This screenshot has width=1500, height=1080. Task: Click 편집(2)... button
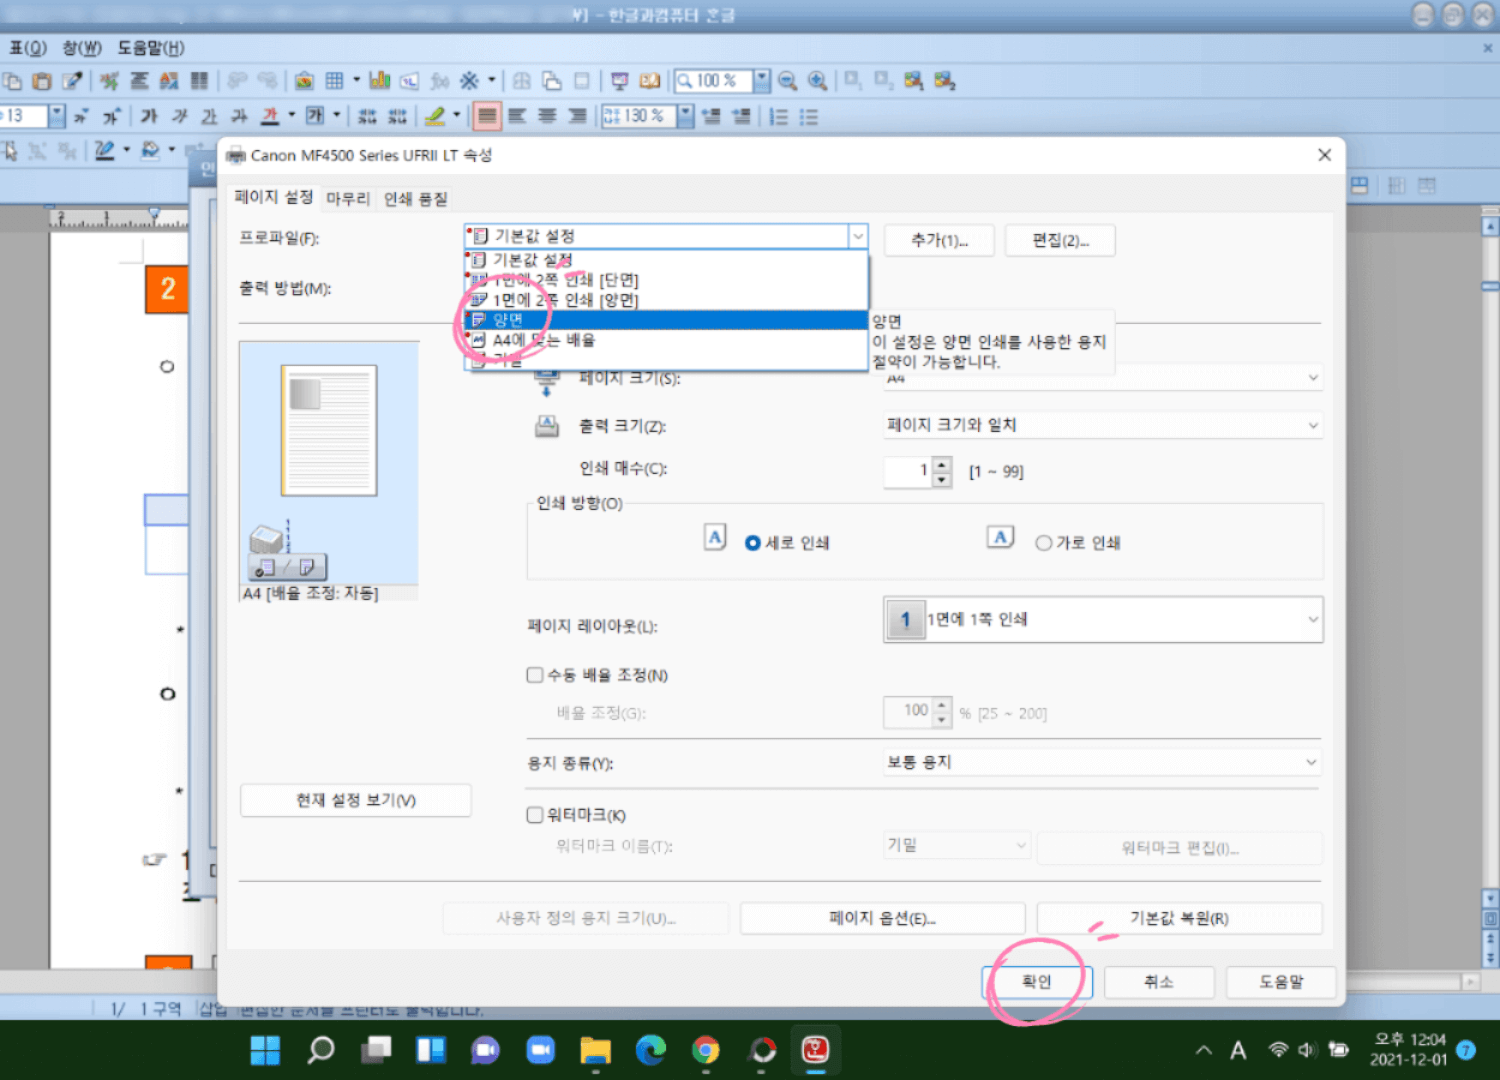1060,240
